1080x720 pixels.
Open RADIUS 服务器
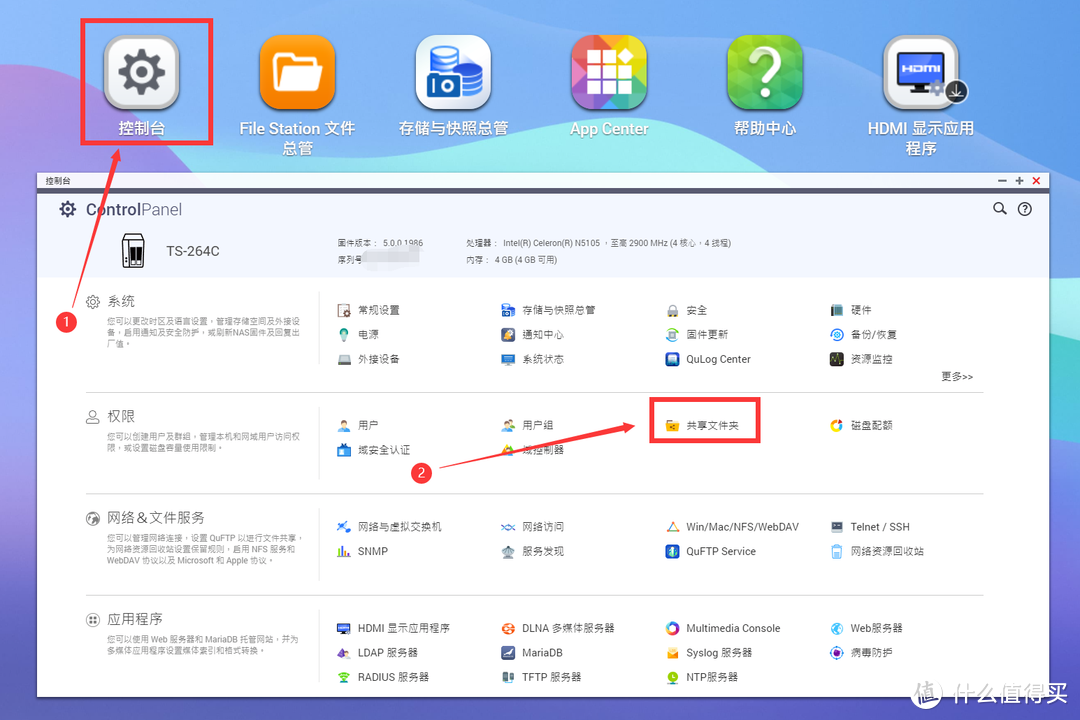[383, 677]
